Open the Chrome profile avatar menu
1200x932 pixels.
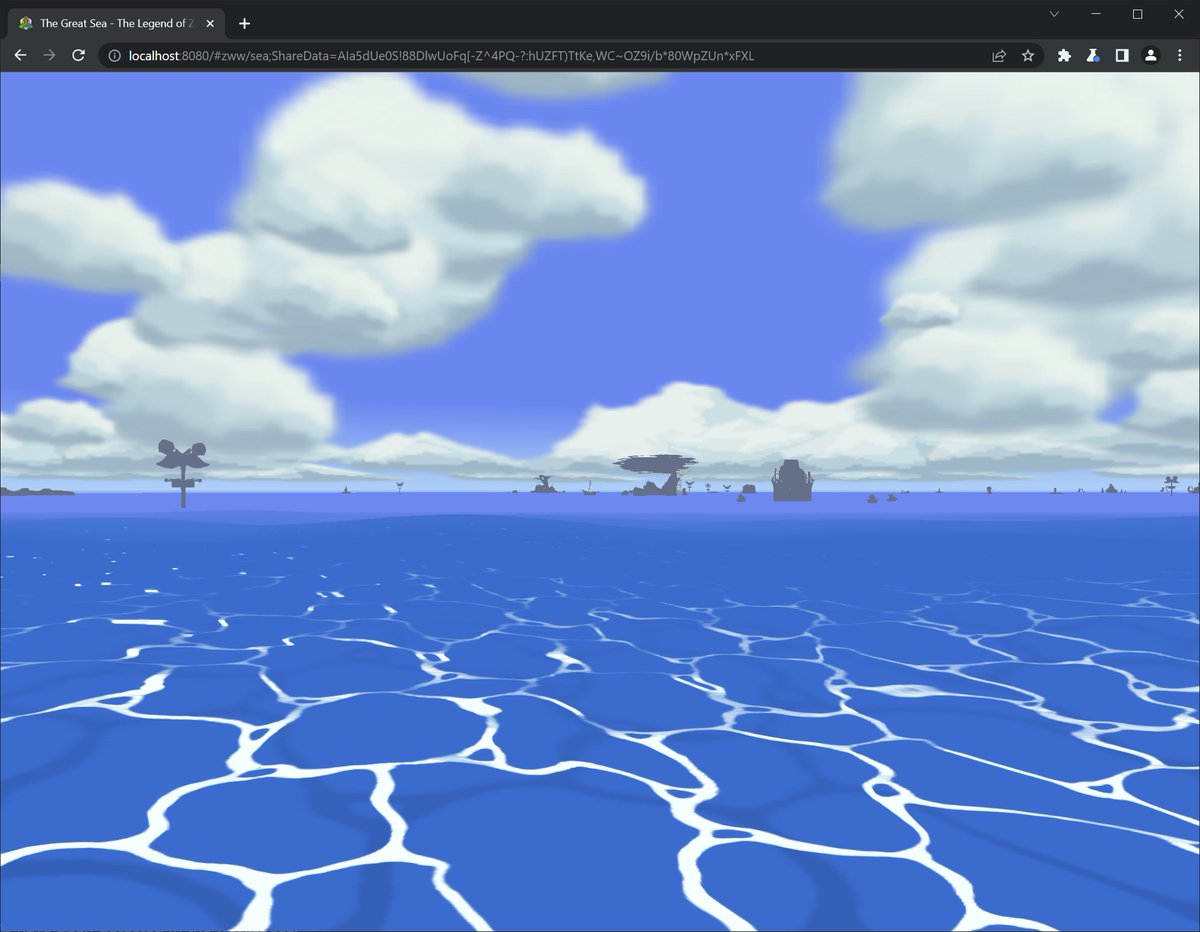(x=1151, y=56)
